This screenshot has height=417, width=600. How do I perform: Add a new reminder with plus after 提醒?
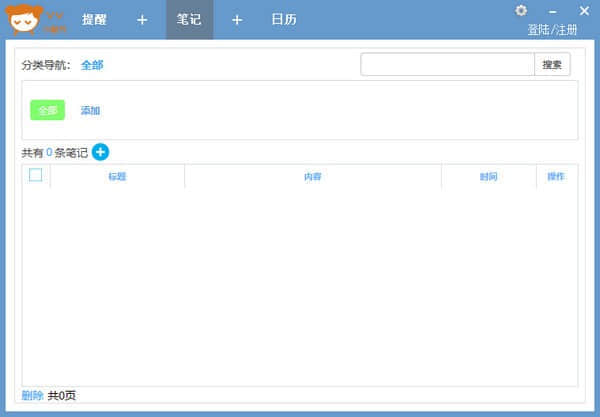click(x=142, y=20)
